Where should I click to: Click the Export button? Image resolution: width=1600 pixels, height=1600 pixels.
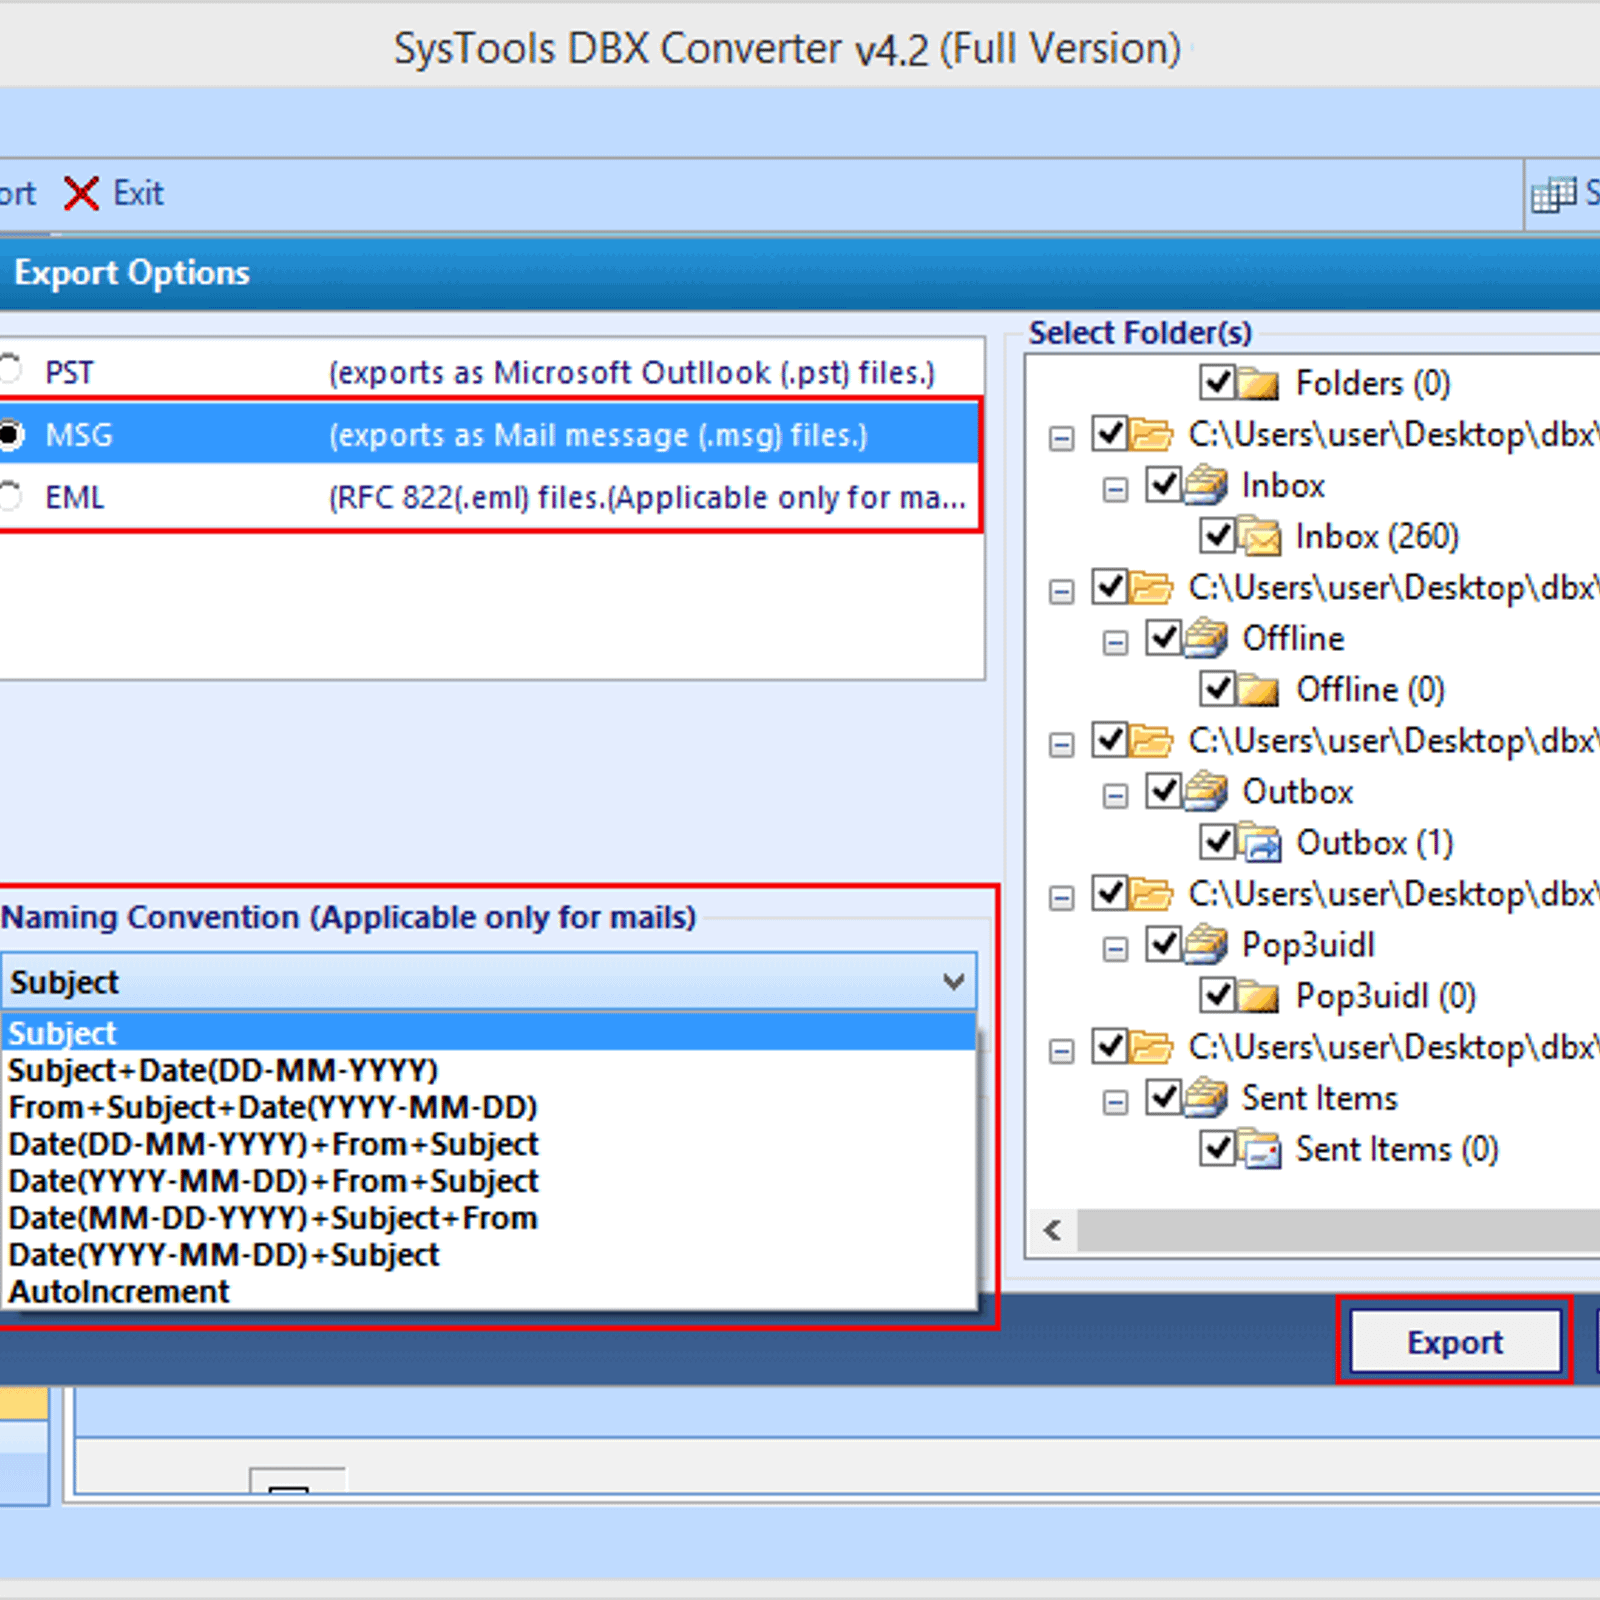tap(1455, 1342)
